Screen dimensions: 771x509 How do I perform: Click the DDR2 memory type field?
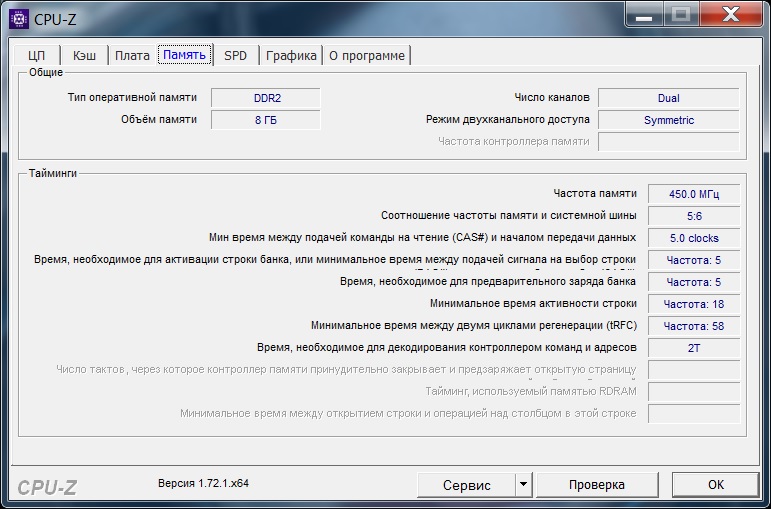[x=266, y=98]
